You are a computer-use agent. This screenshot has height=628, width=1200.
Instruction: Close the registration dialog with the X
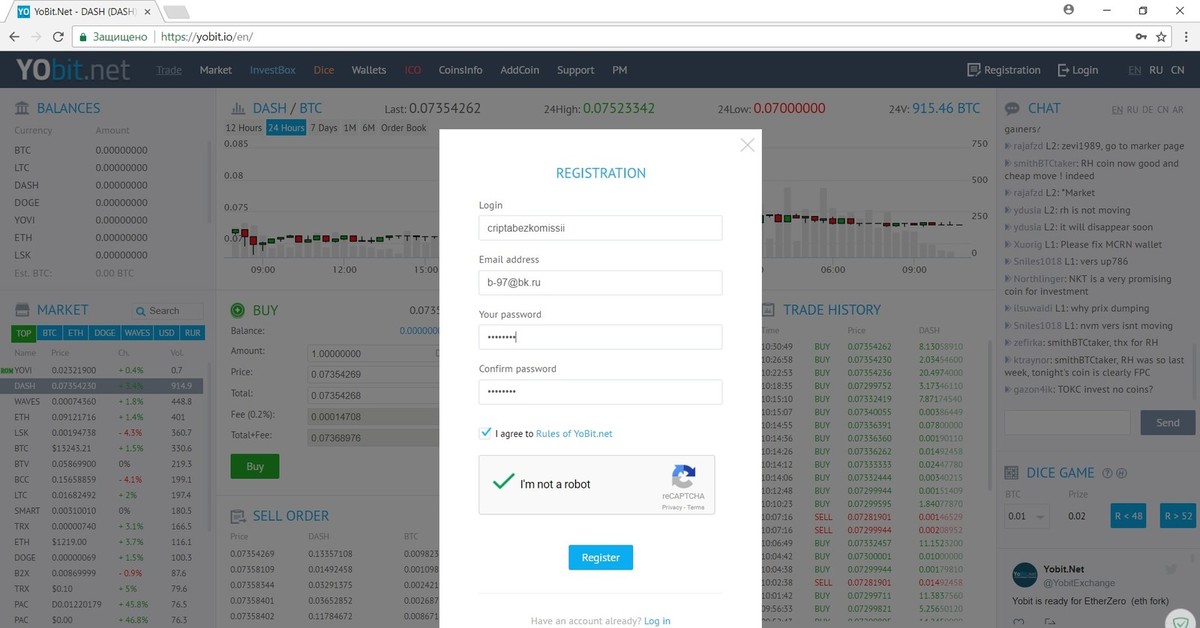[x=747, y=145]
